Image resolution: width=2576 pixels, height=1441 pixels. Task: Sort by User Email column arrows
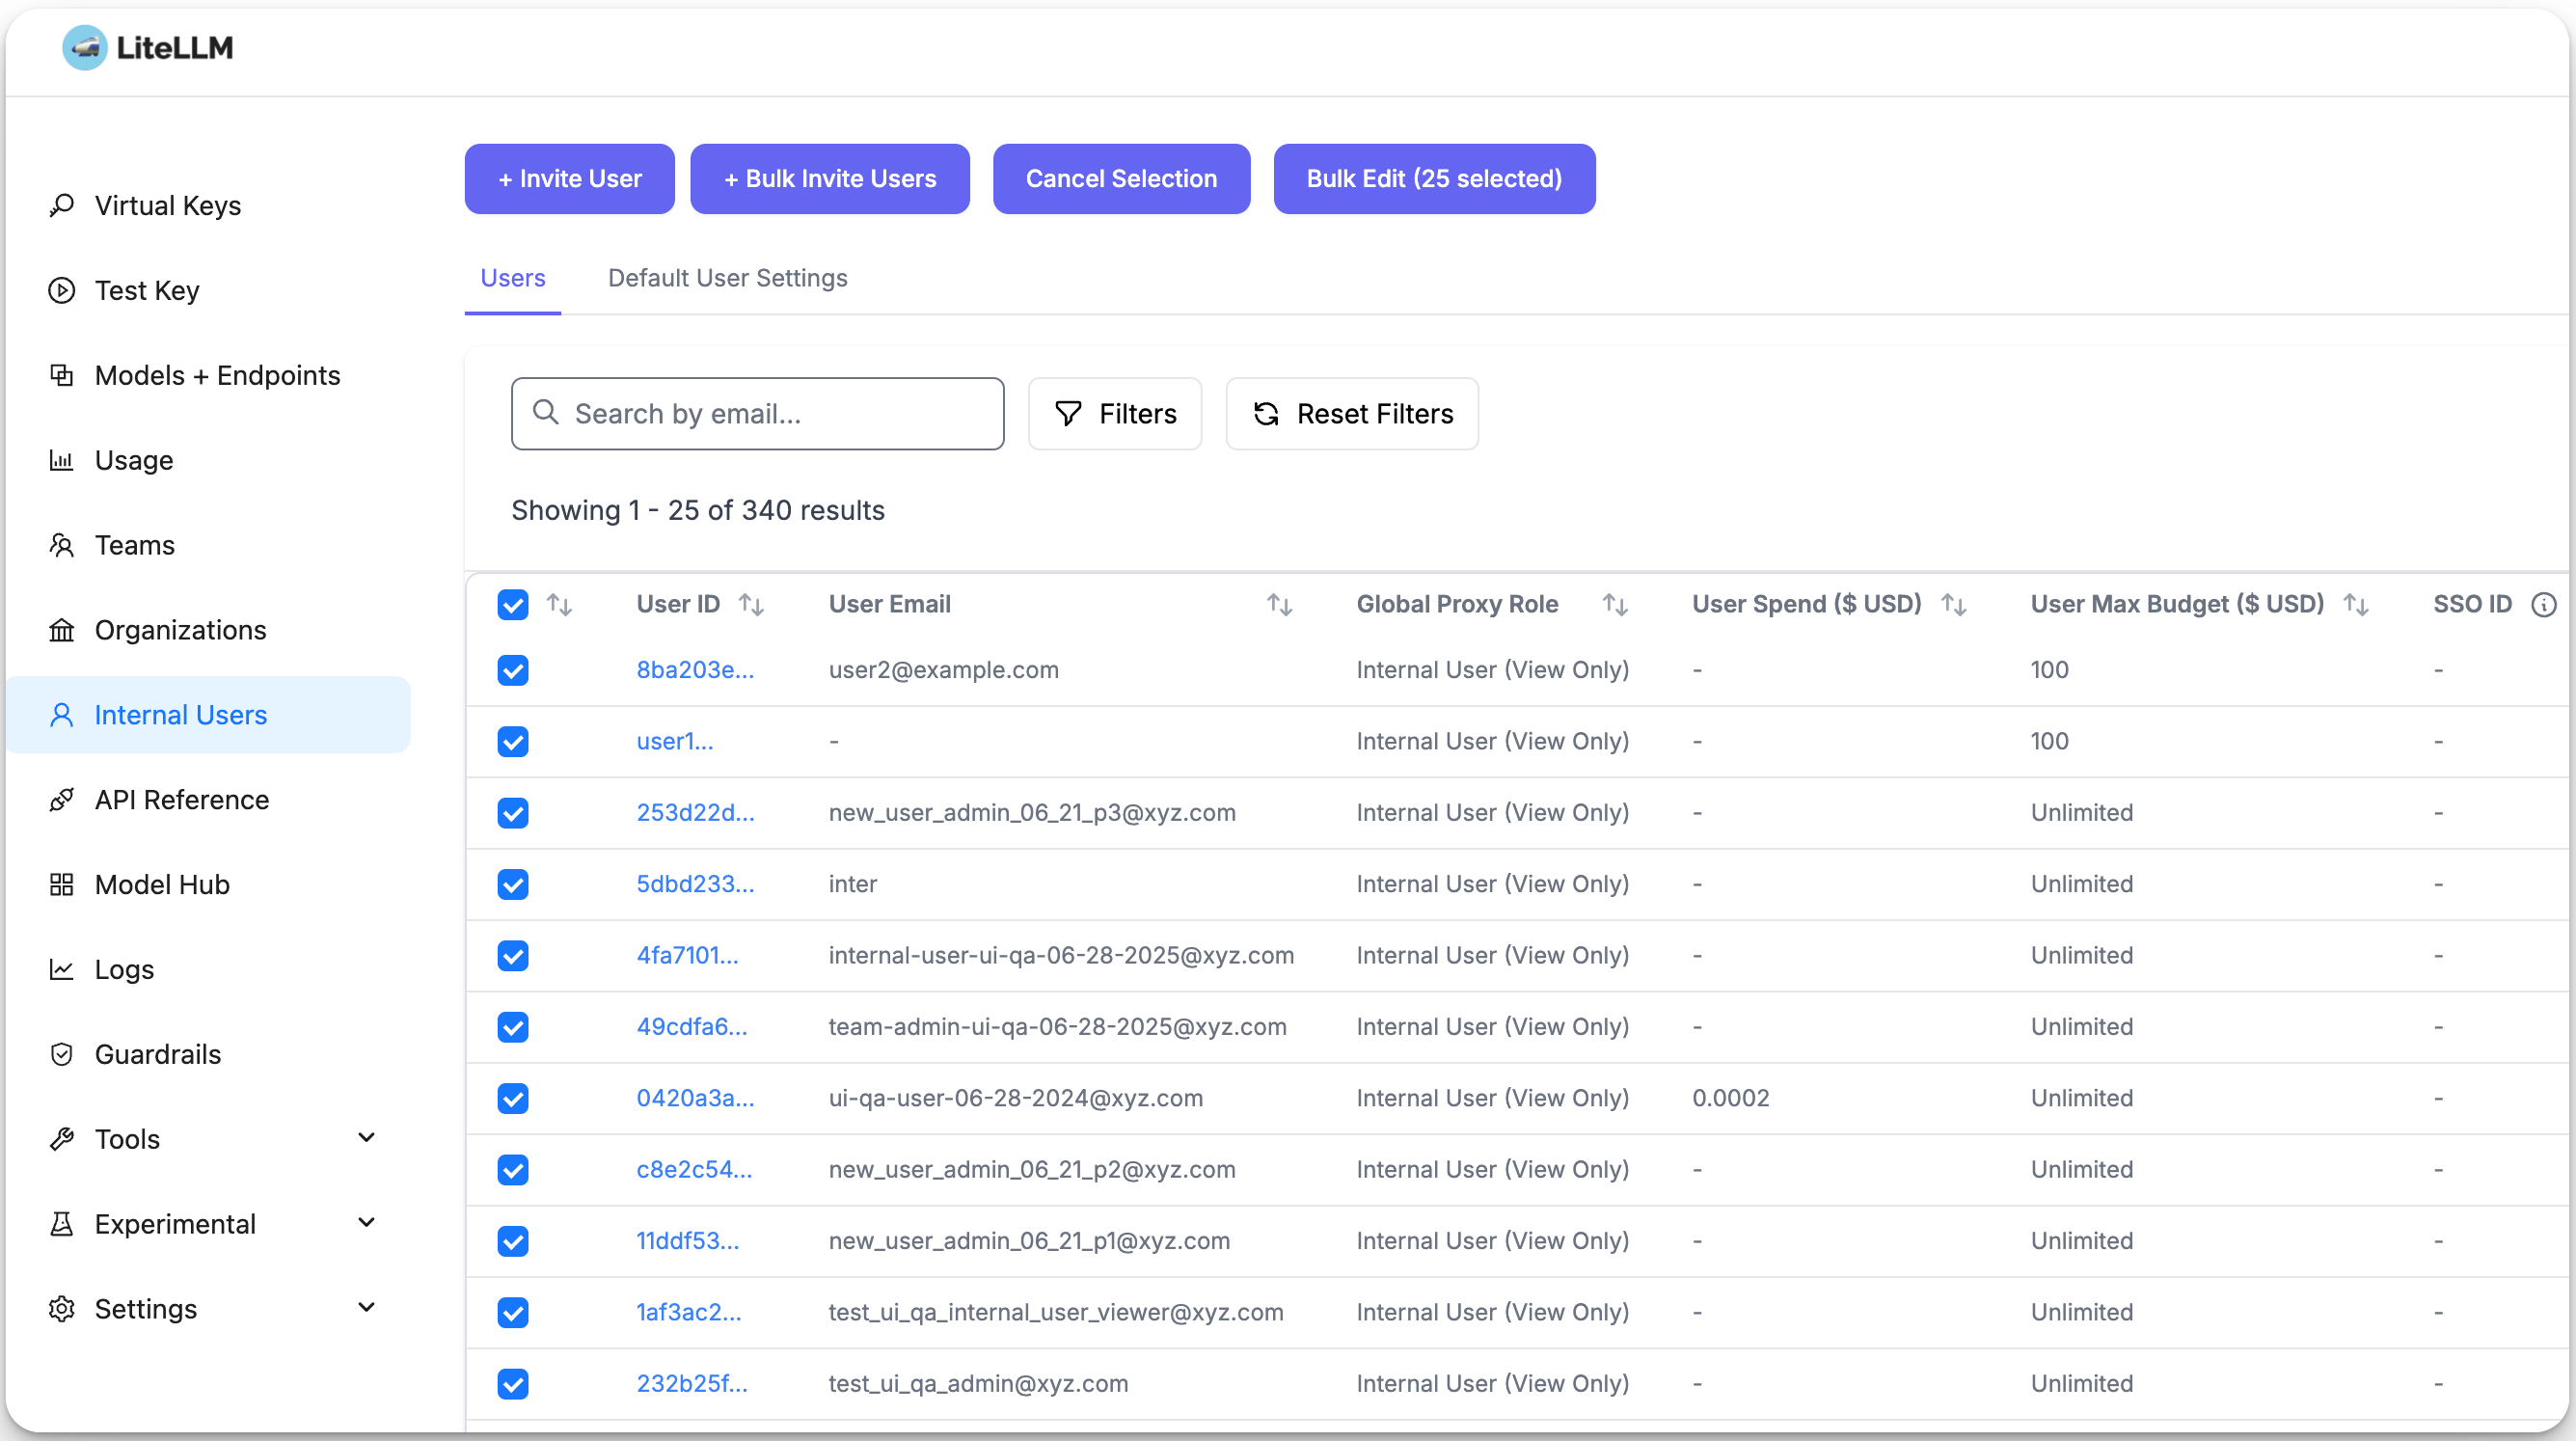(1279, 604)
